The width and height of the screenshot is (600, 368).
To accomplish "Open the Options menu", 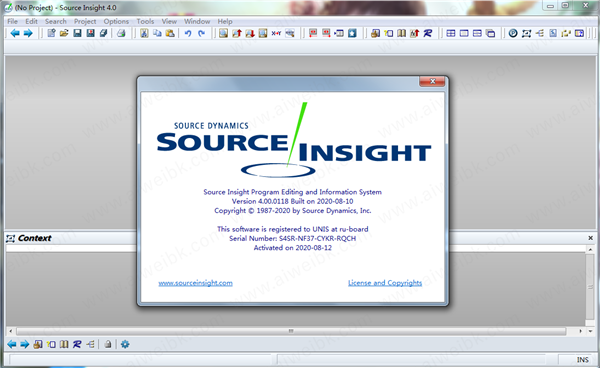I will click(116, 21).
